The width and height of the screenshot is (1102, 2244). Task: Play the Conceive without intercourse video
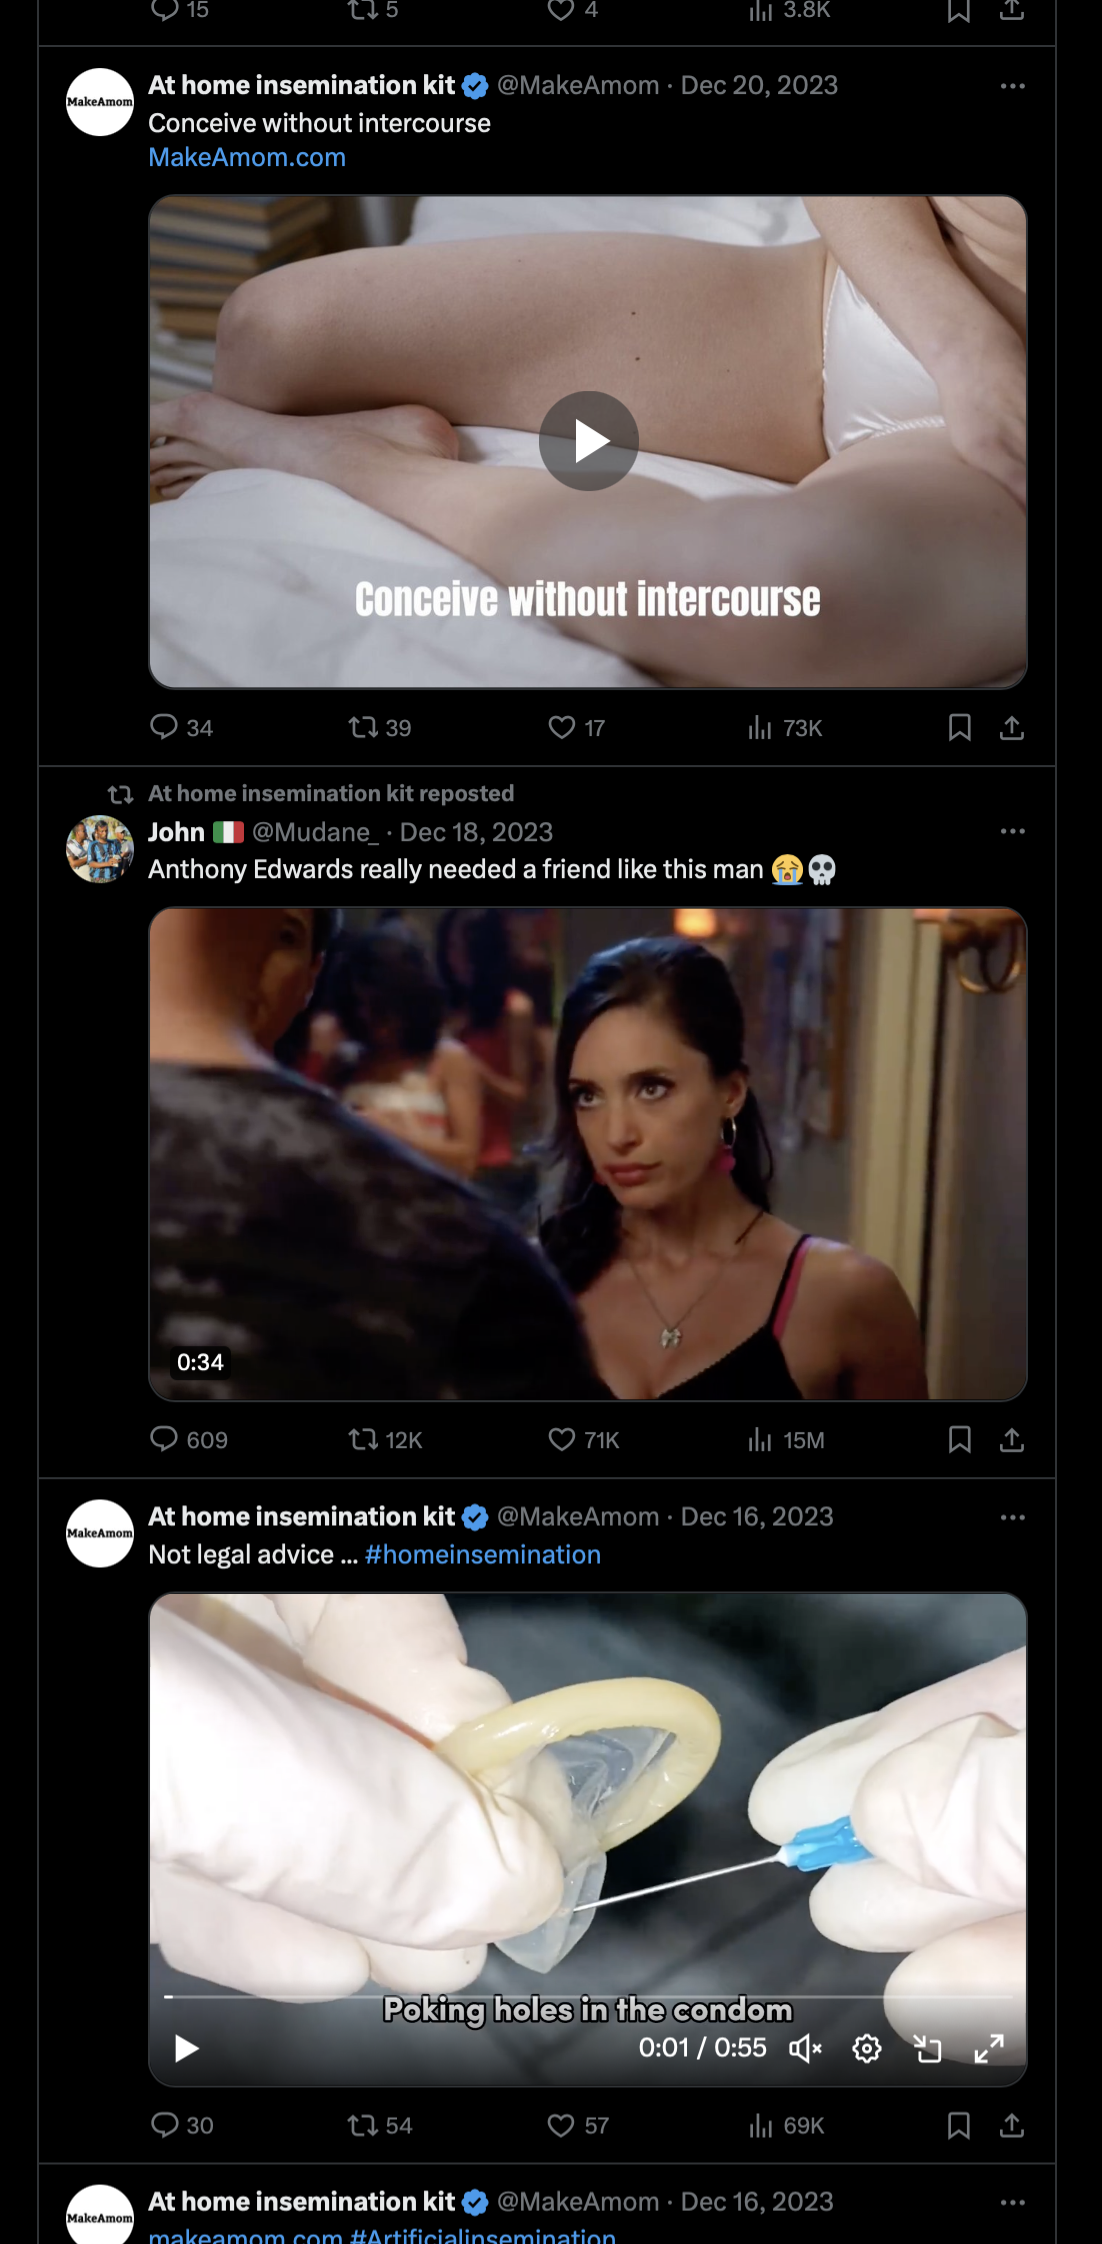588,441
